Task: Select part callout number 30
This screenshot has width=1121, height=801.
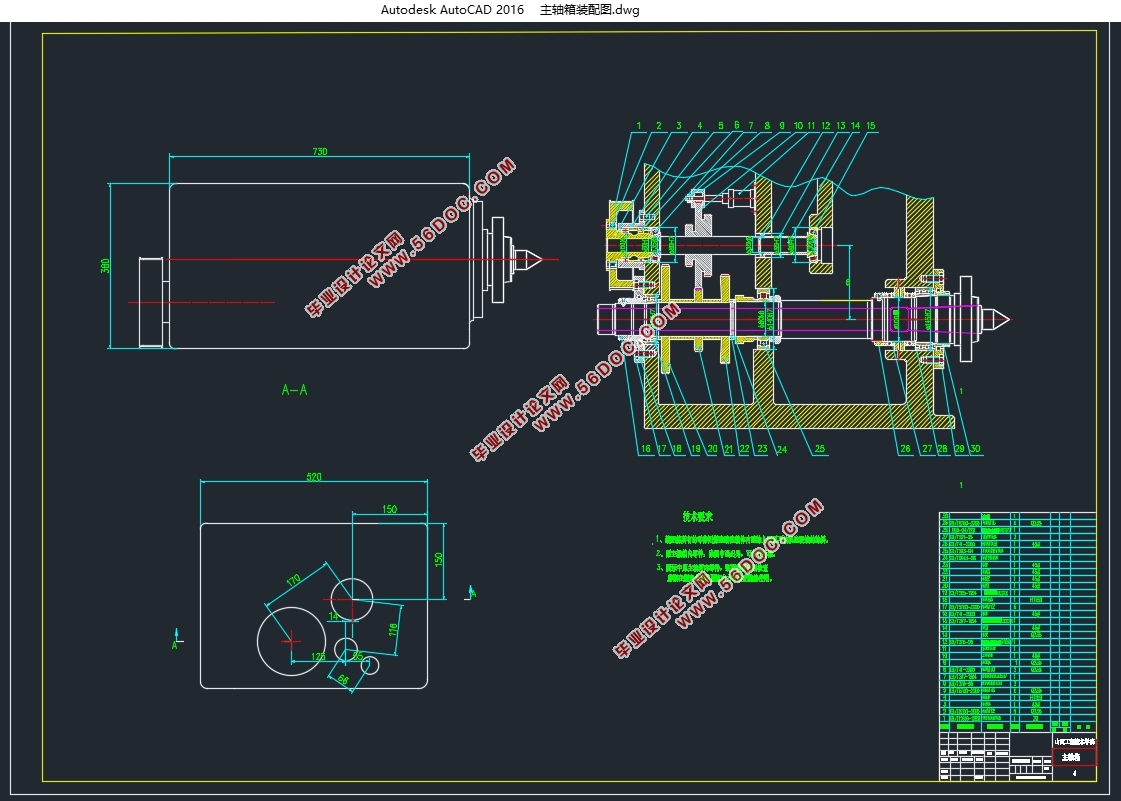Action: click(975, 449)
